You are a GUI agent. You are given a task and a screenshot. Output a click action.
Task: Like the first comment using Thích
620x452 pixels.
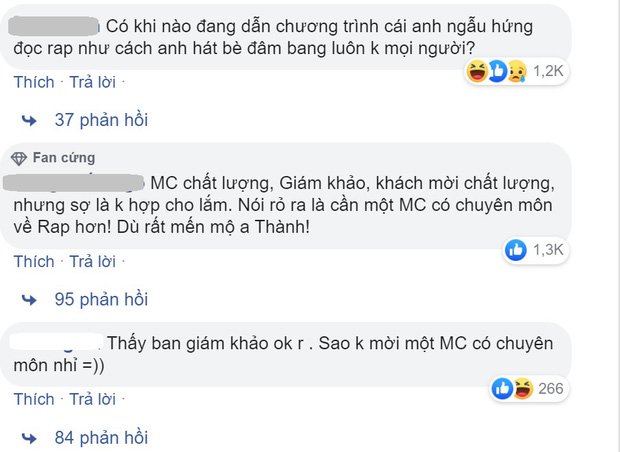point(34,83)
